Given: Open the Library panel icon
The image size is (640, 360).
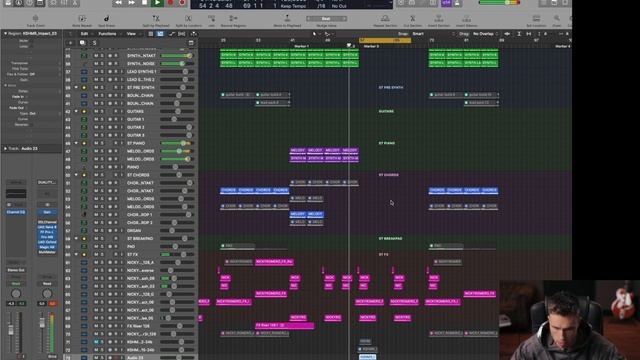Looking at the screenshot, I should (8, 3).
